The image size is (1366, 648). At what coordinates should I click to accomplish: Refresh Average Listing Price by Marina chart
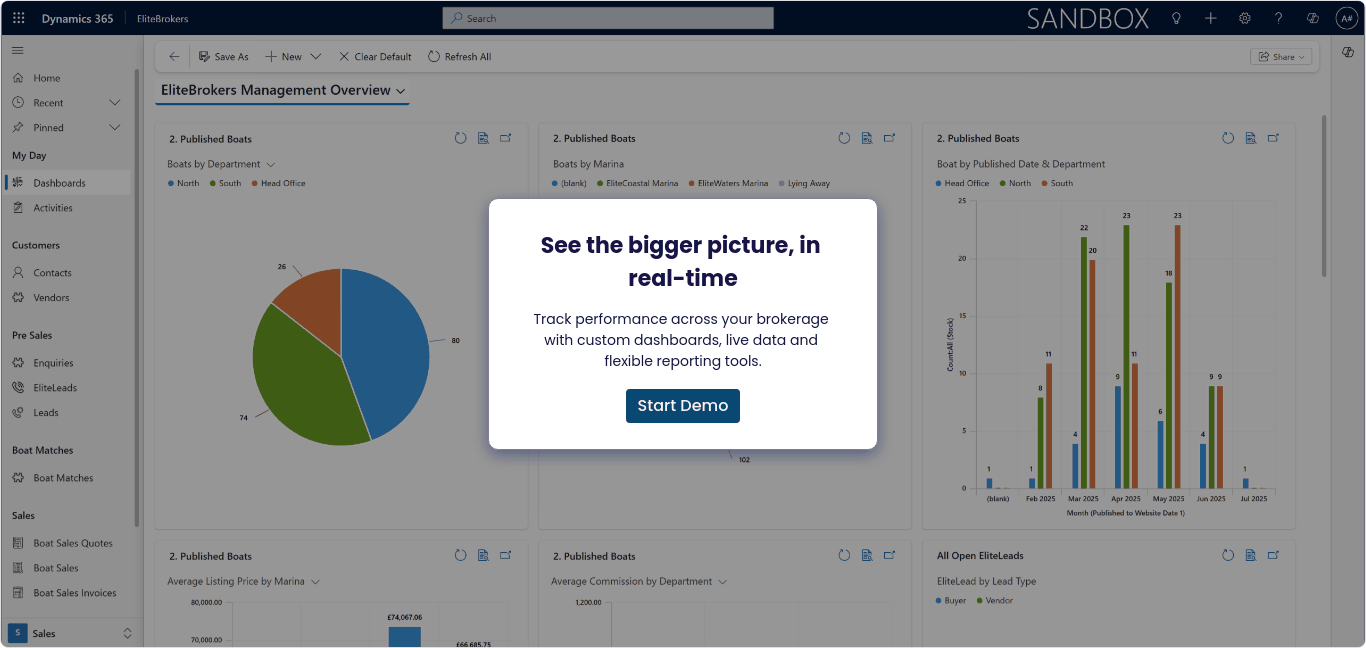coord(461,555)
